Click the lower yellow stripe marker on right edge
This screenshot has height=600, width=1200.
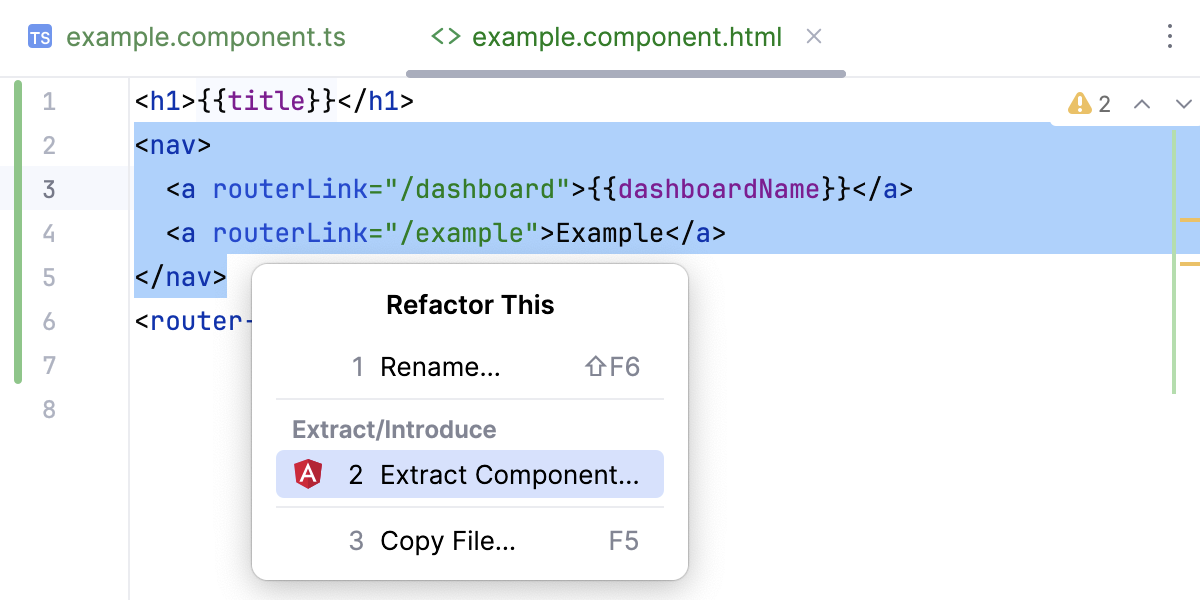[1189, 262]
